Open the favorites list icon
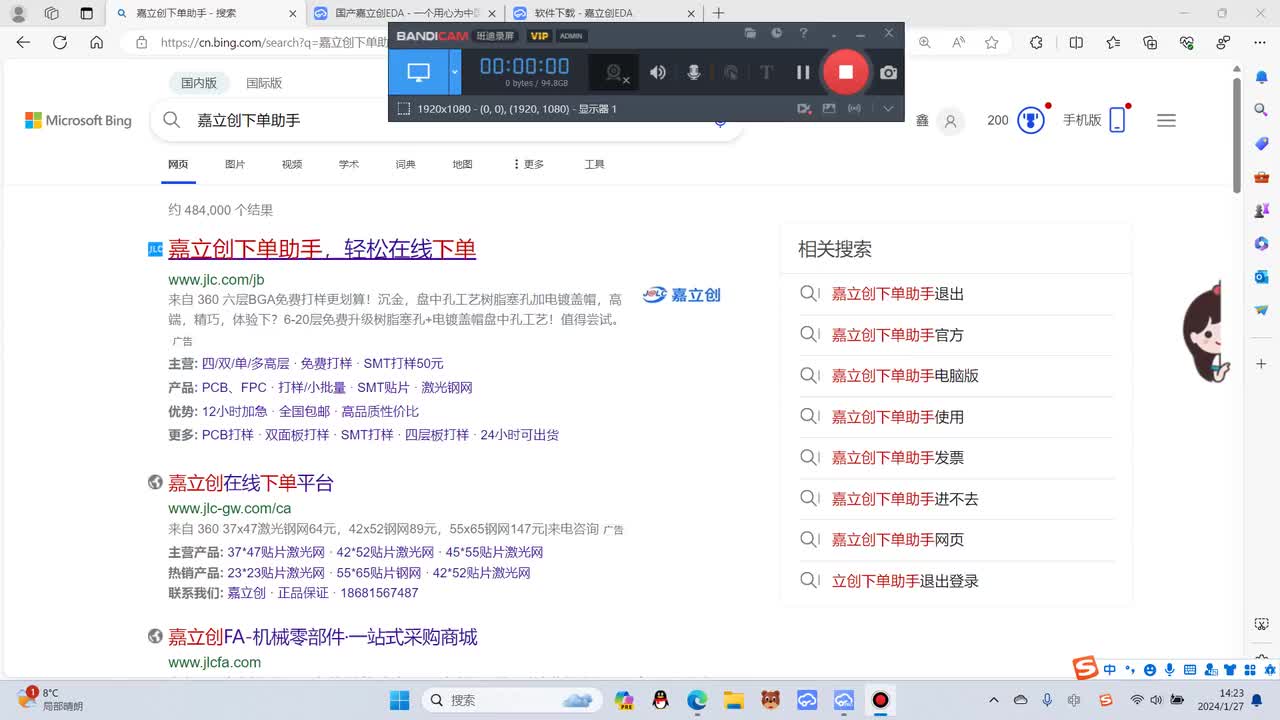Screen dimensions: 1280x720 [1113, 43]
